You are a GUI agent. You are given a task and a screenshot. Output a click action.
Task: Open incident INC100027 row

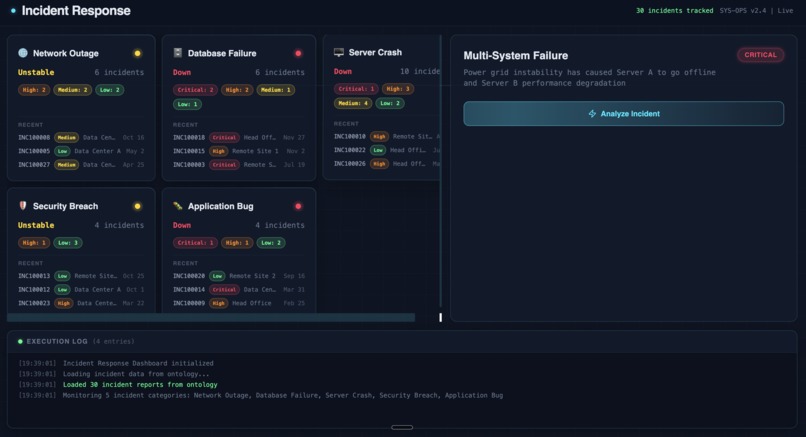point(81,165)
